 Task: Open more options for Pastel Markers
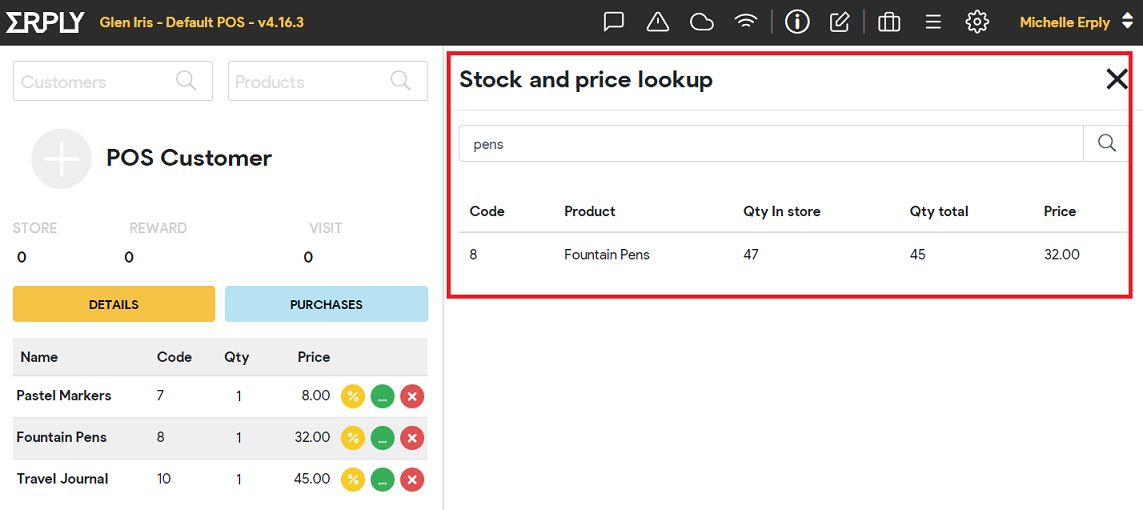coord(383,396)
